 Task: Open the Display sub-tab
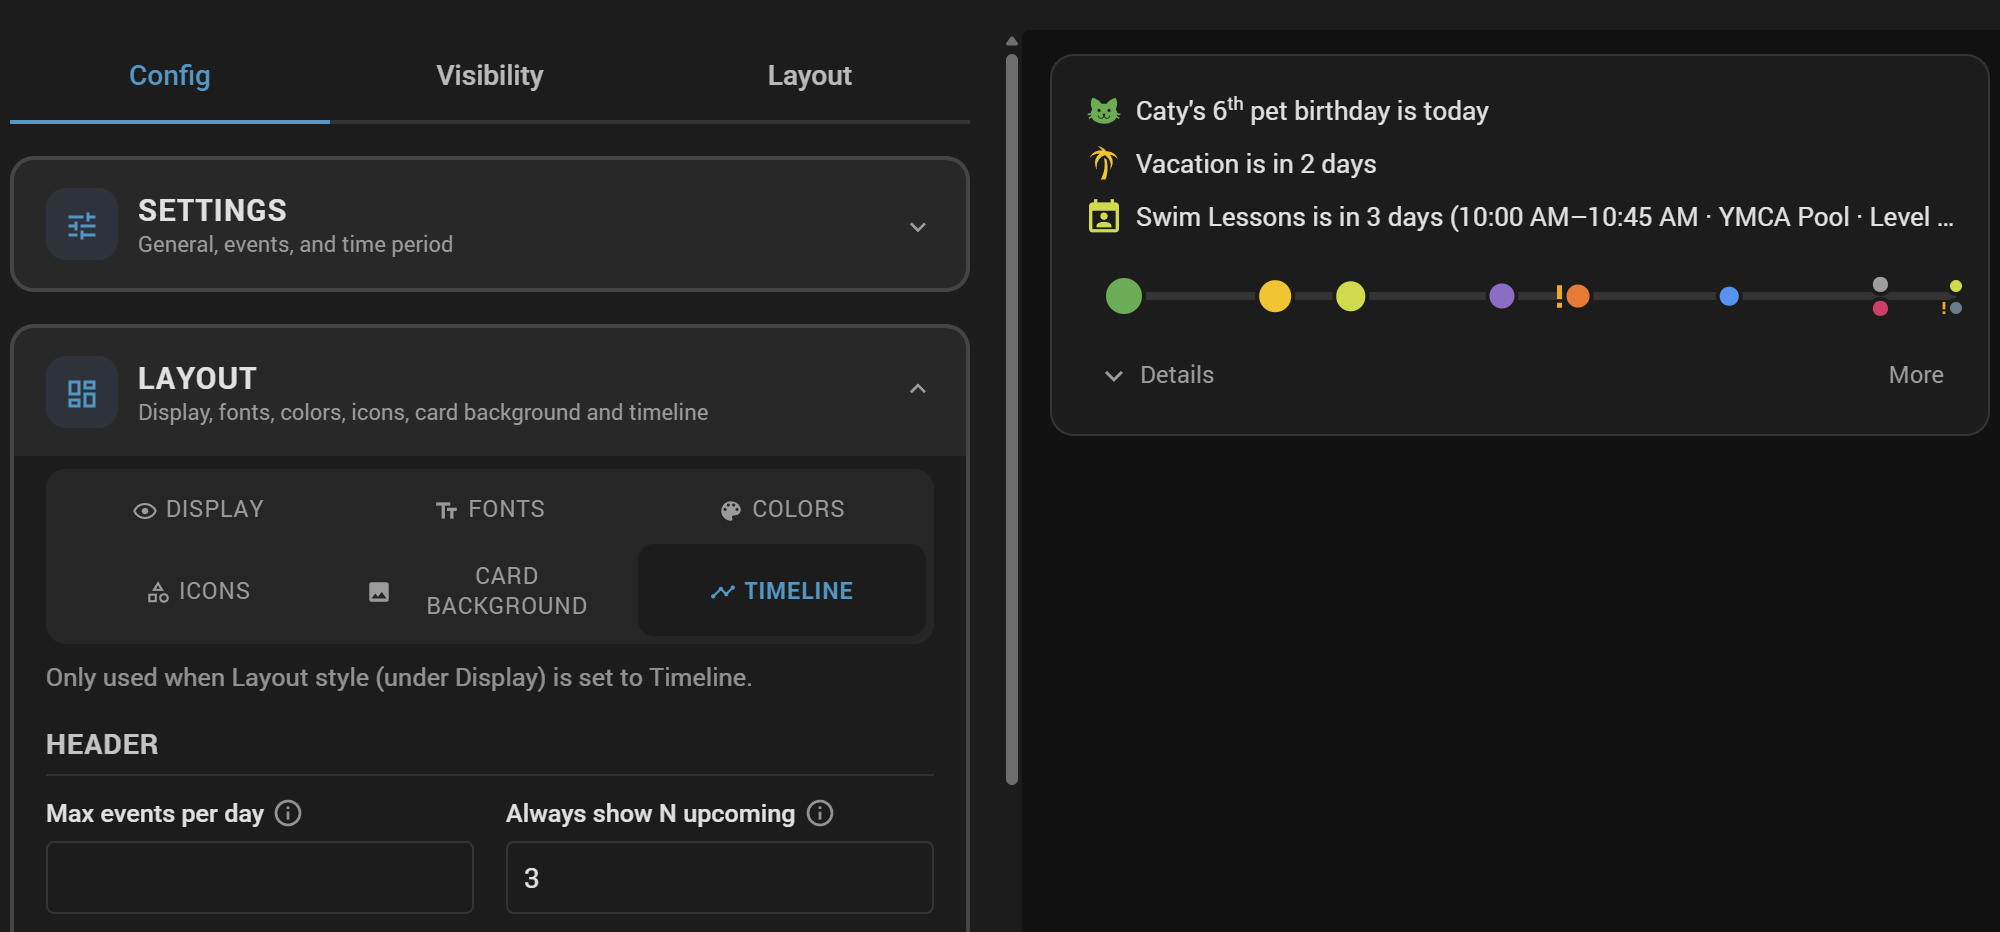(x=198, y=509)
